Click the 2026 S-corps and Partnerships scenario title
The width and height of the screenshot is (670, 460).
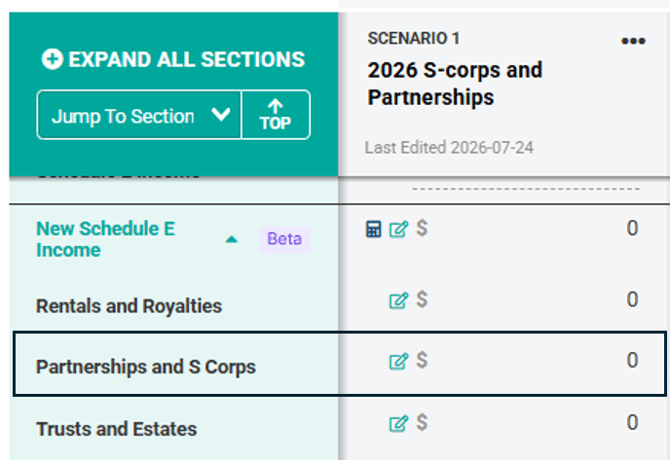pos(455,83)
